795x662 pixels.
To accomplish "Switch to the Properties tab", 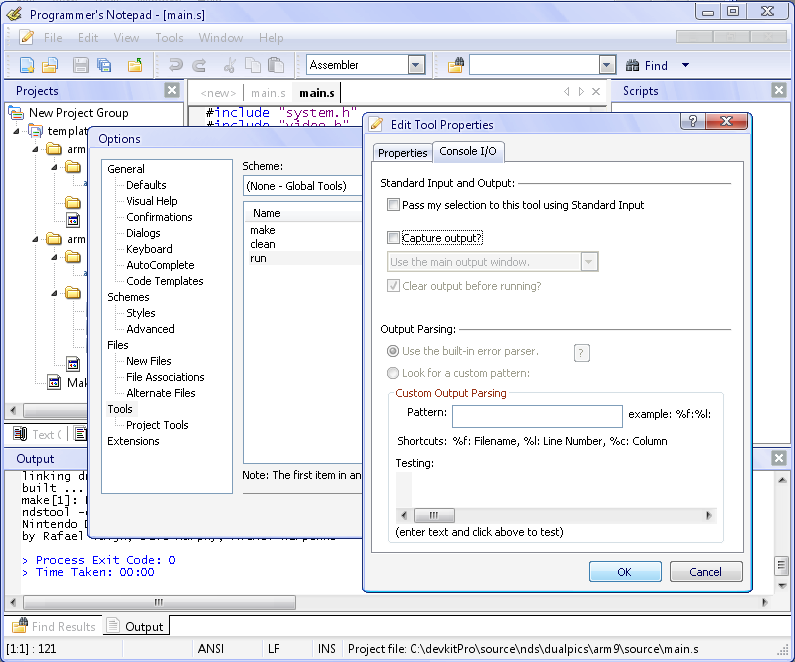I will (403, 152).
